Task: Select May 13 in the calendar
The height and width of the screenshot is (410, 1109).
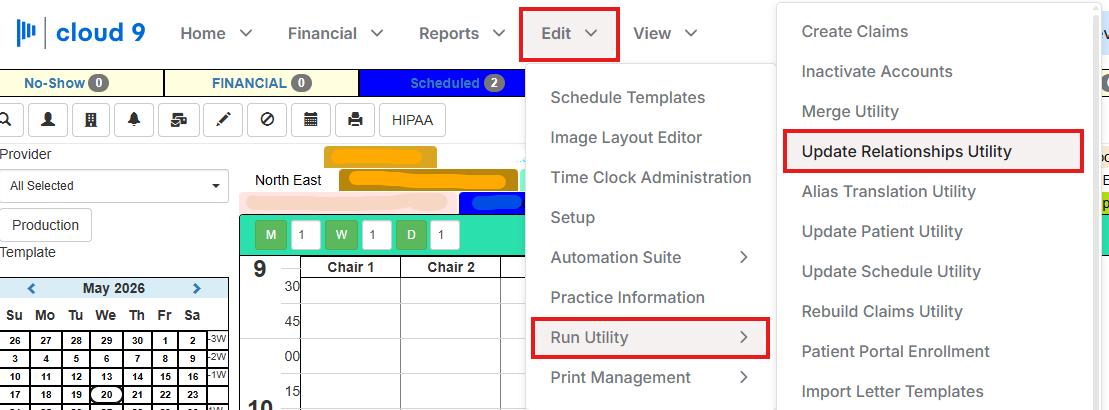Action: point(107,377)
